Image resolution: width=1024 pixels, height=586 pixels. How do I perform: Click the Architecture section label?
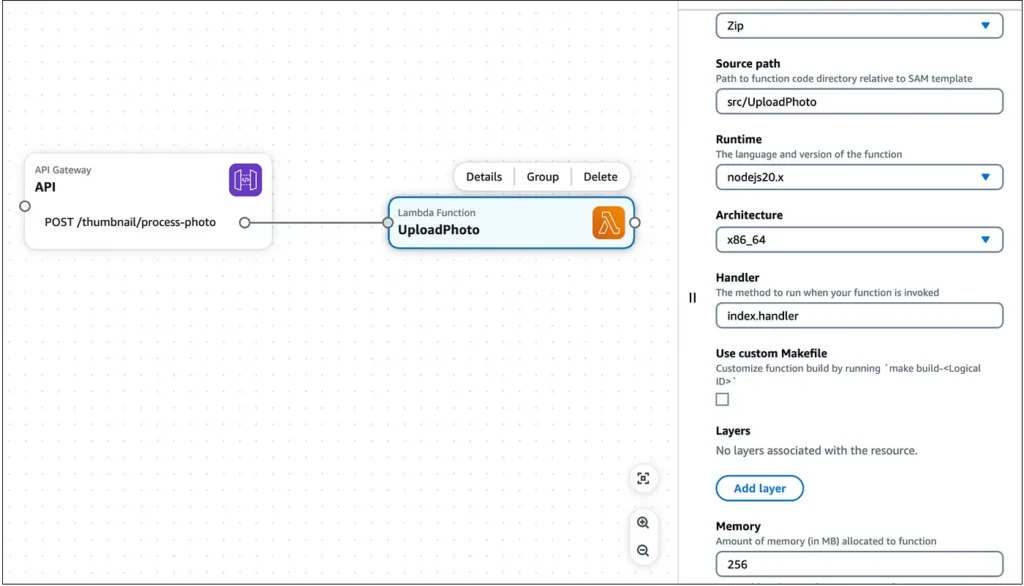click(x=749, y=215)
